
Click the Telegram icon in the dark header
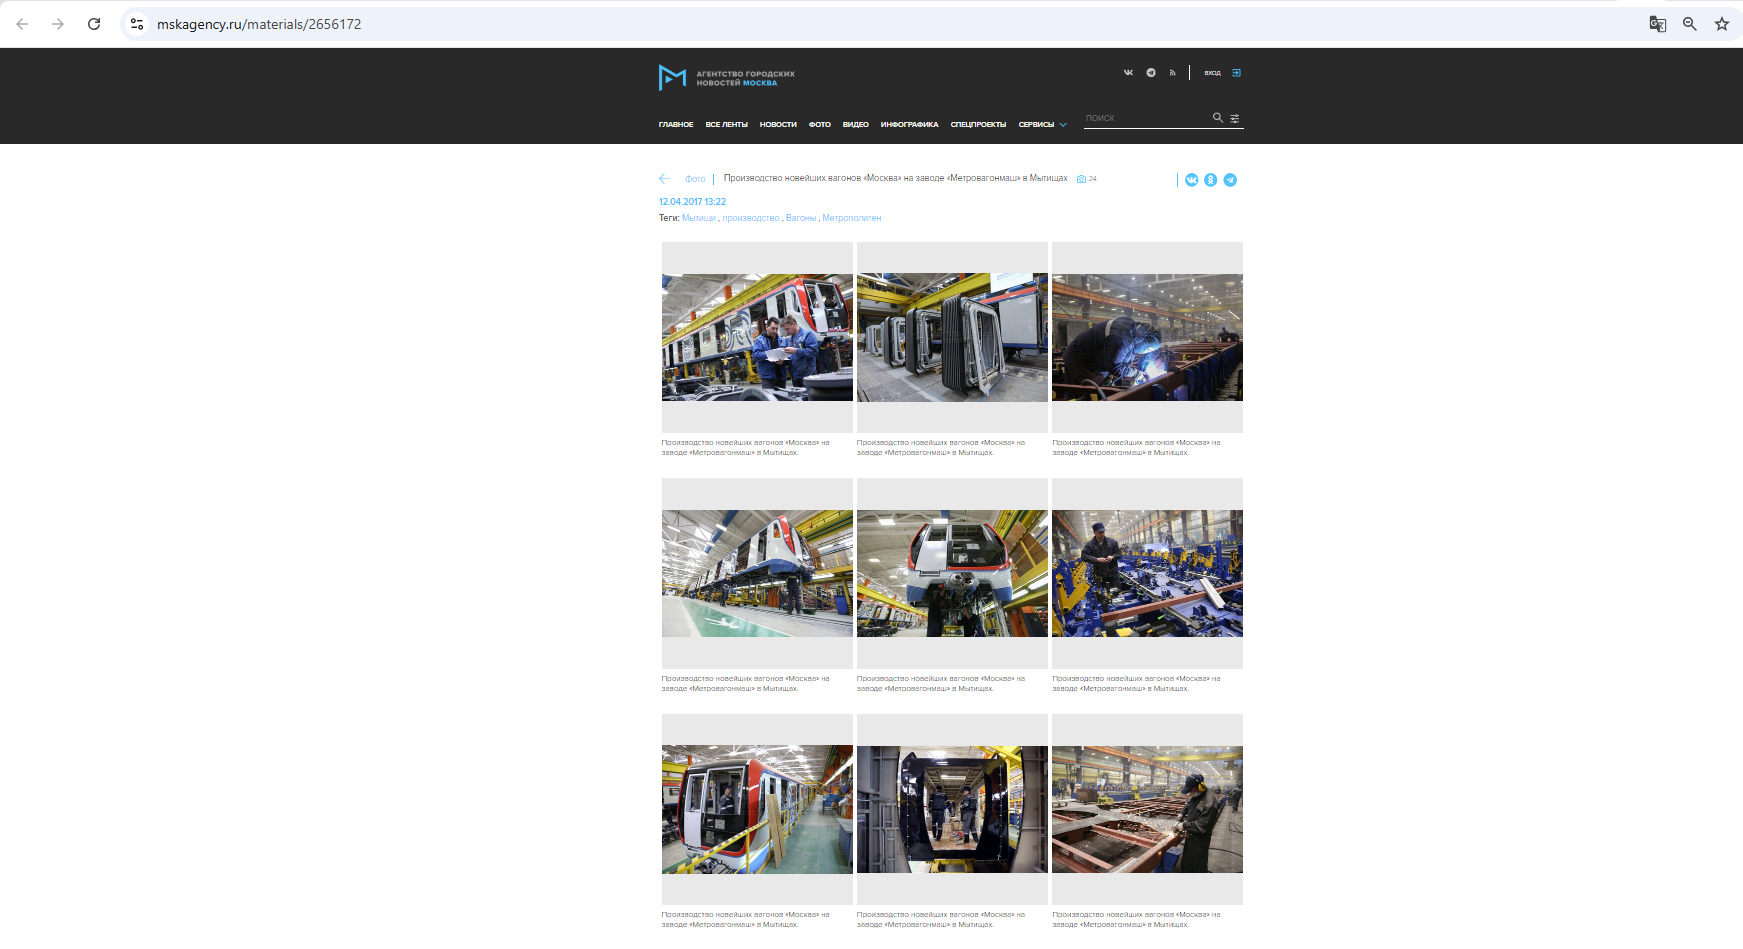point(1151,73)
